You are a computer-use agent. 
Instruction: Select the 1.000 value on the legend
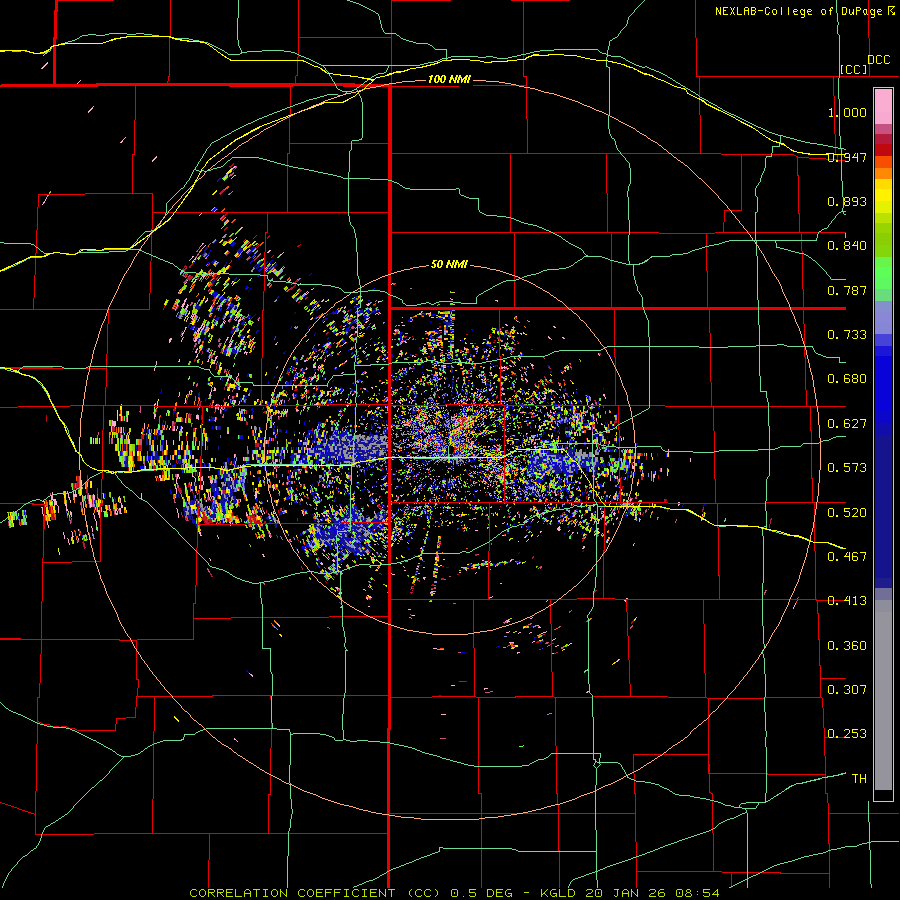tap(847, 112)
